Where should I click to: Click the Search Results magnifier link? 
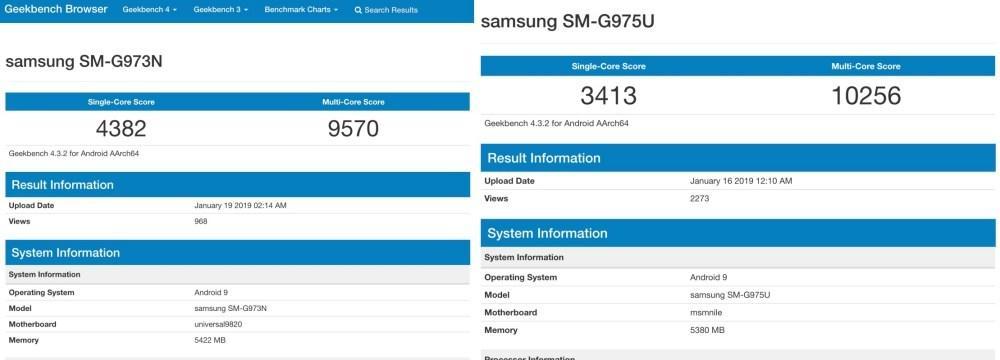point(386,10)
